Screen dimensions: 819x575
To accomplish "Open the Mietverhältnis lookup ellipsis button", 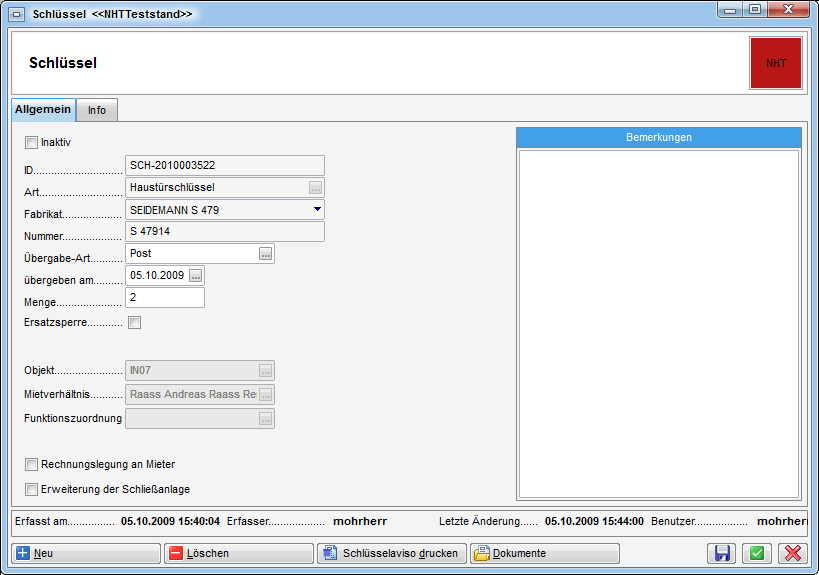I will coord(265,395).
